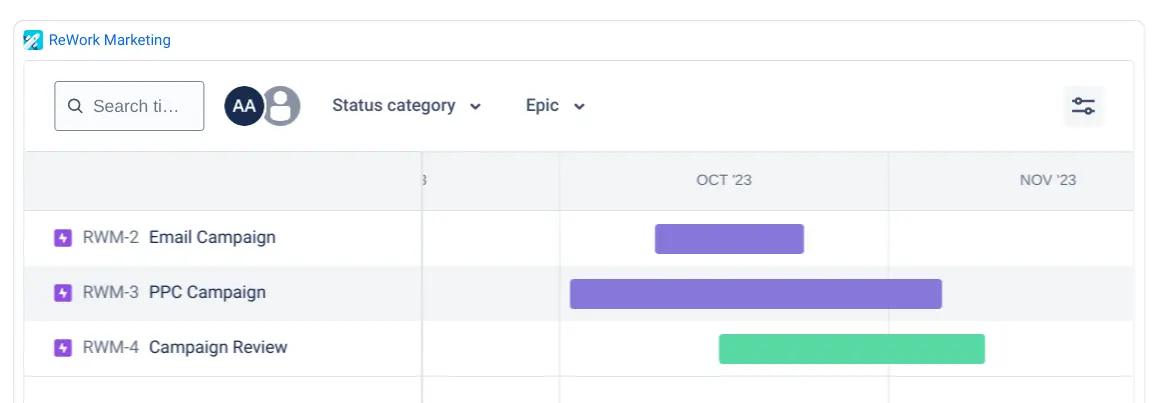The image size is (1157, 403).
Task: Open the RWM-2 Email Campaign issue
Action: click(211, 238)
